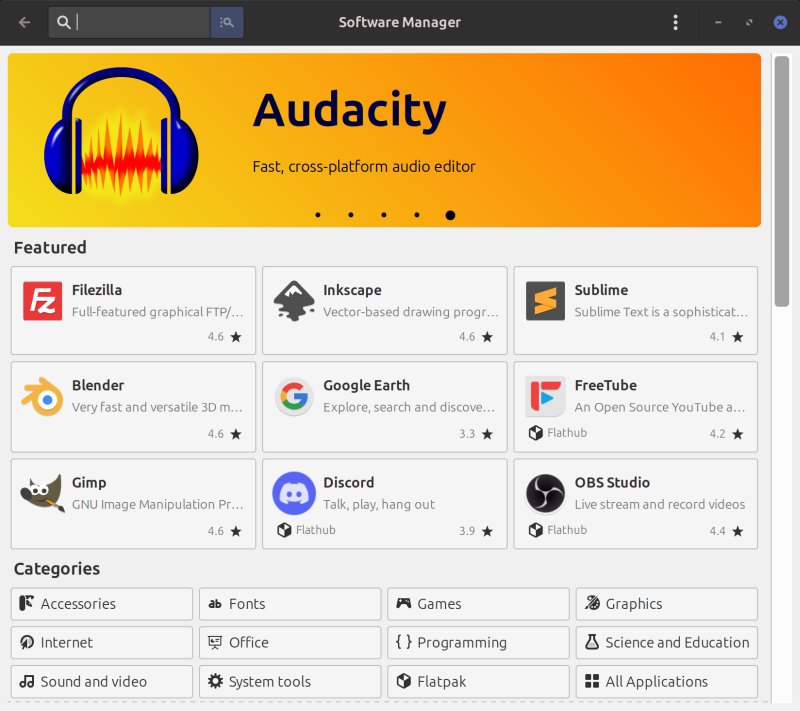Click the 3.9 rating on Discord card
800x711 pixels.
pyautogui.click(x=467, y=531)
